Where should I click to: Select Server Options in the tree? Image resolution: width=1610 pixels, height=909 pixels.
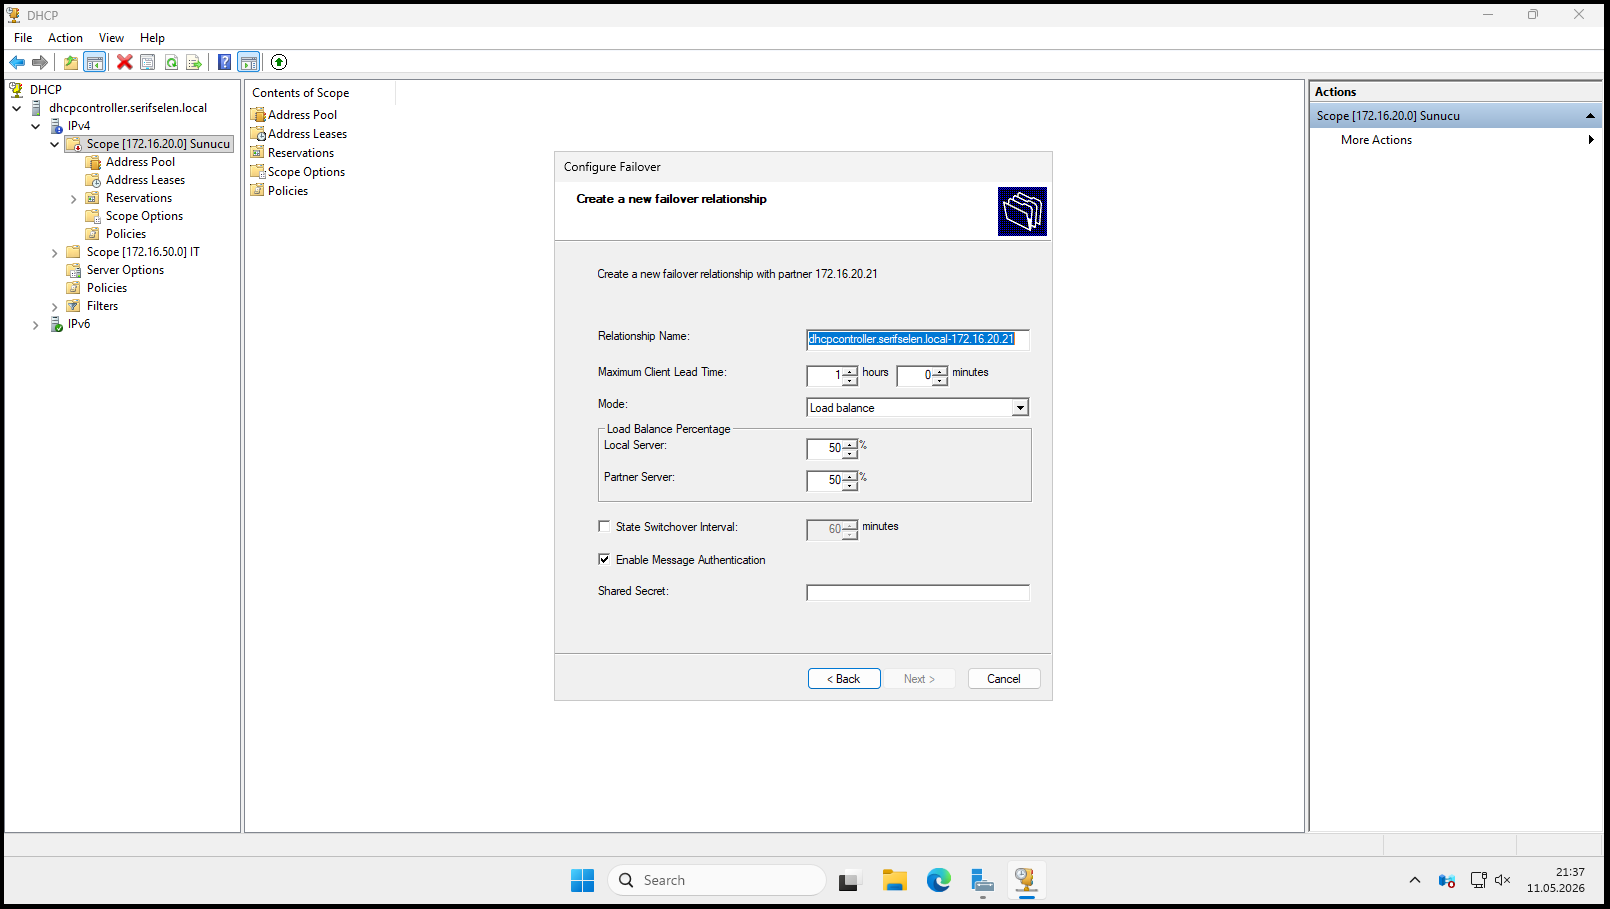[x=125, y=270]
